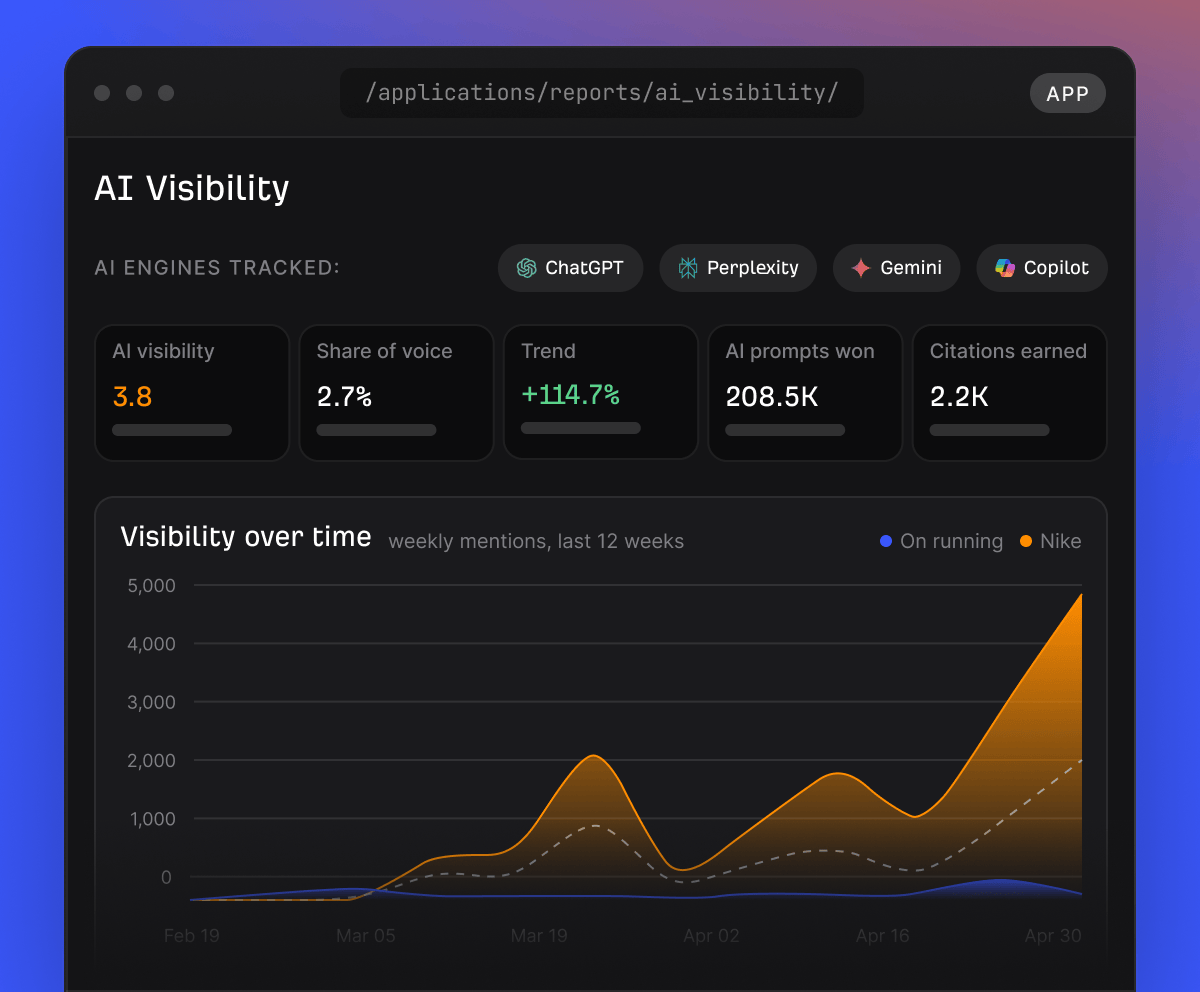
Task: Click the orange Nike legend dot
Action: click(1026, 541)
